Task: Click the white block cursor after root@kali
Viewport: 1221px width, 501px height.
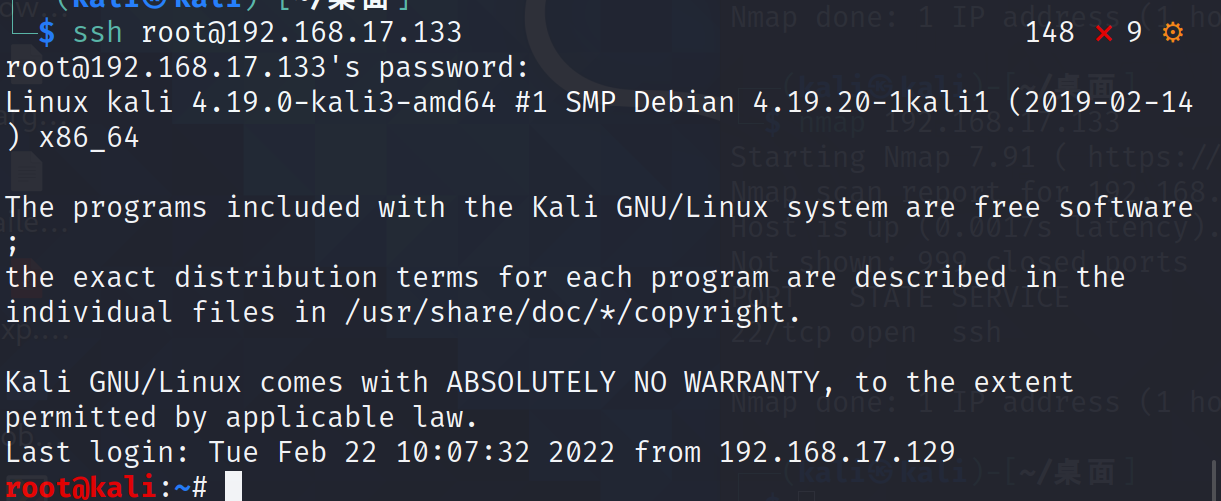Action: click(233, 487)
